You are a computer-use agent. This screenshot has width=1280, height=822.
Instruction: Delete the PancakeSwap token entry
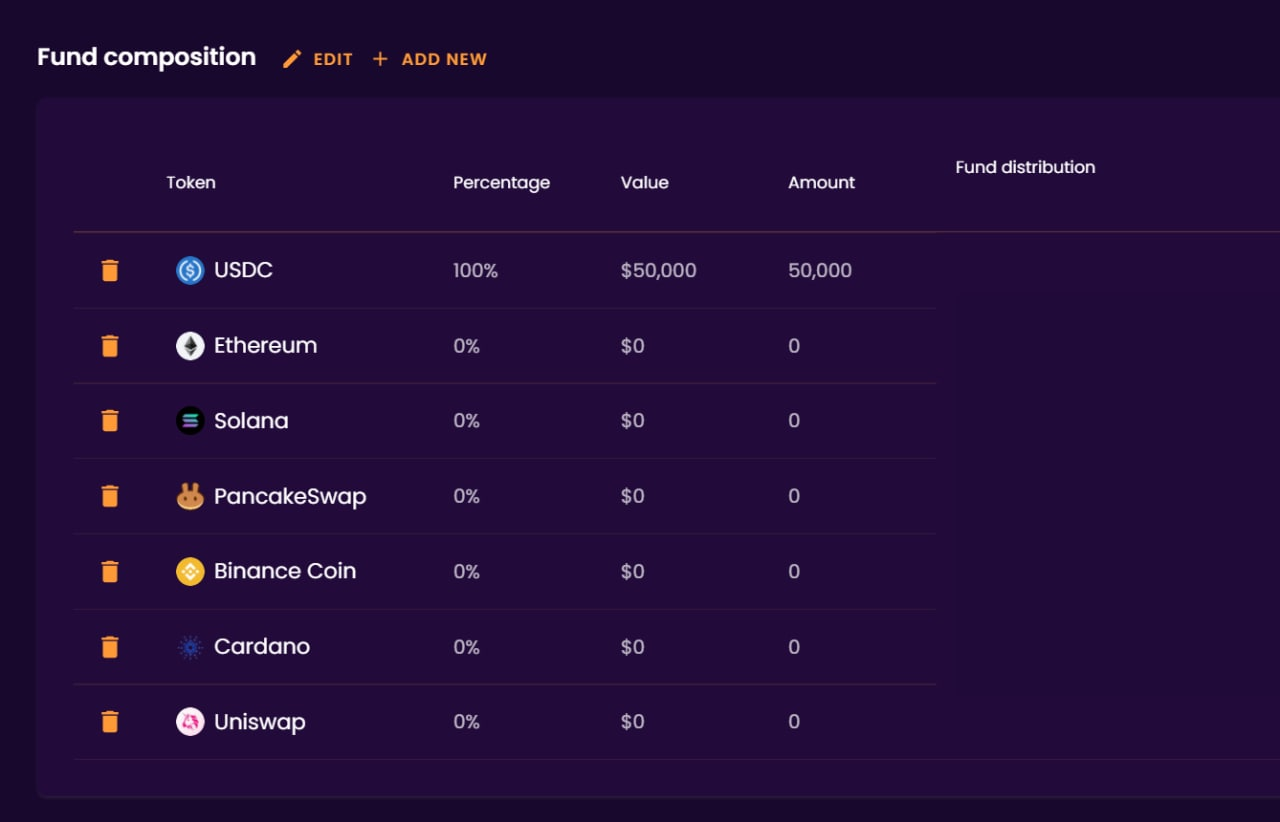[x=110, y=496]
